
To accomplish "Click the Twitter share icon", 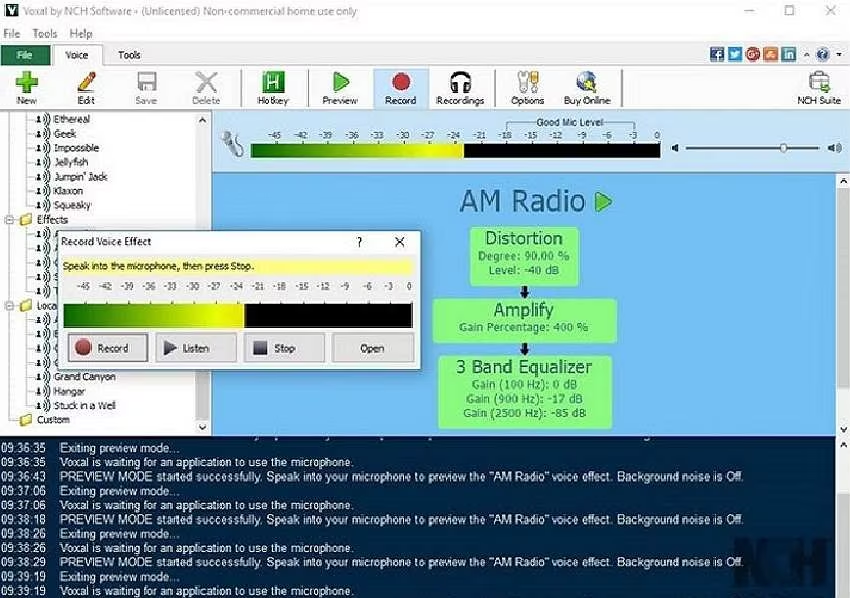I will tap(735, 54).
